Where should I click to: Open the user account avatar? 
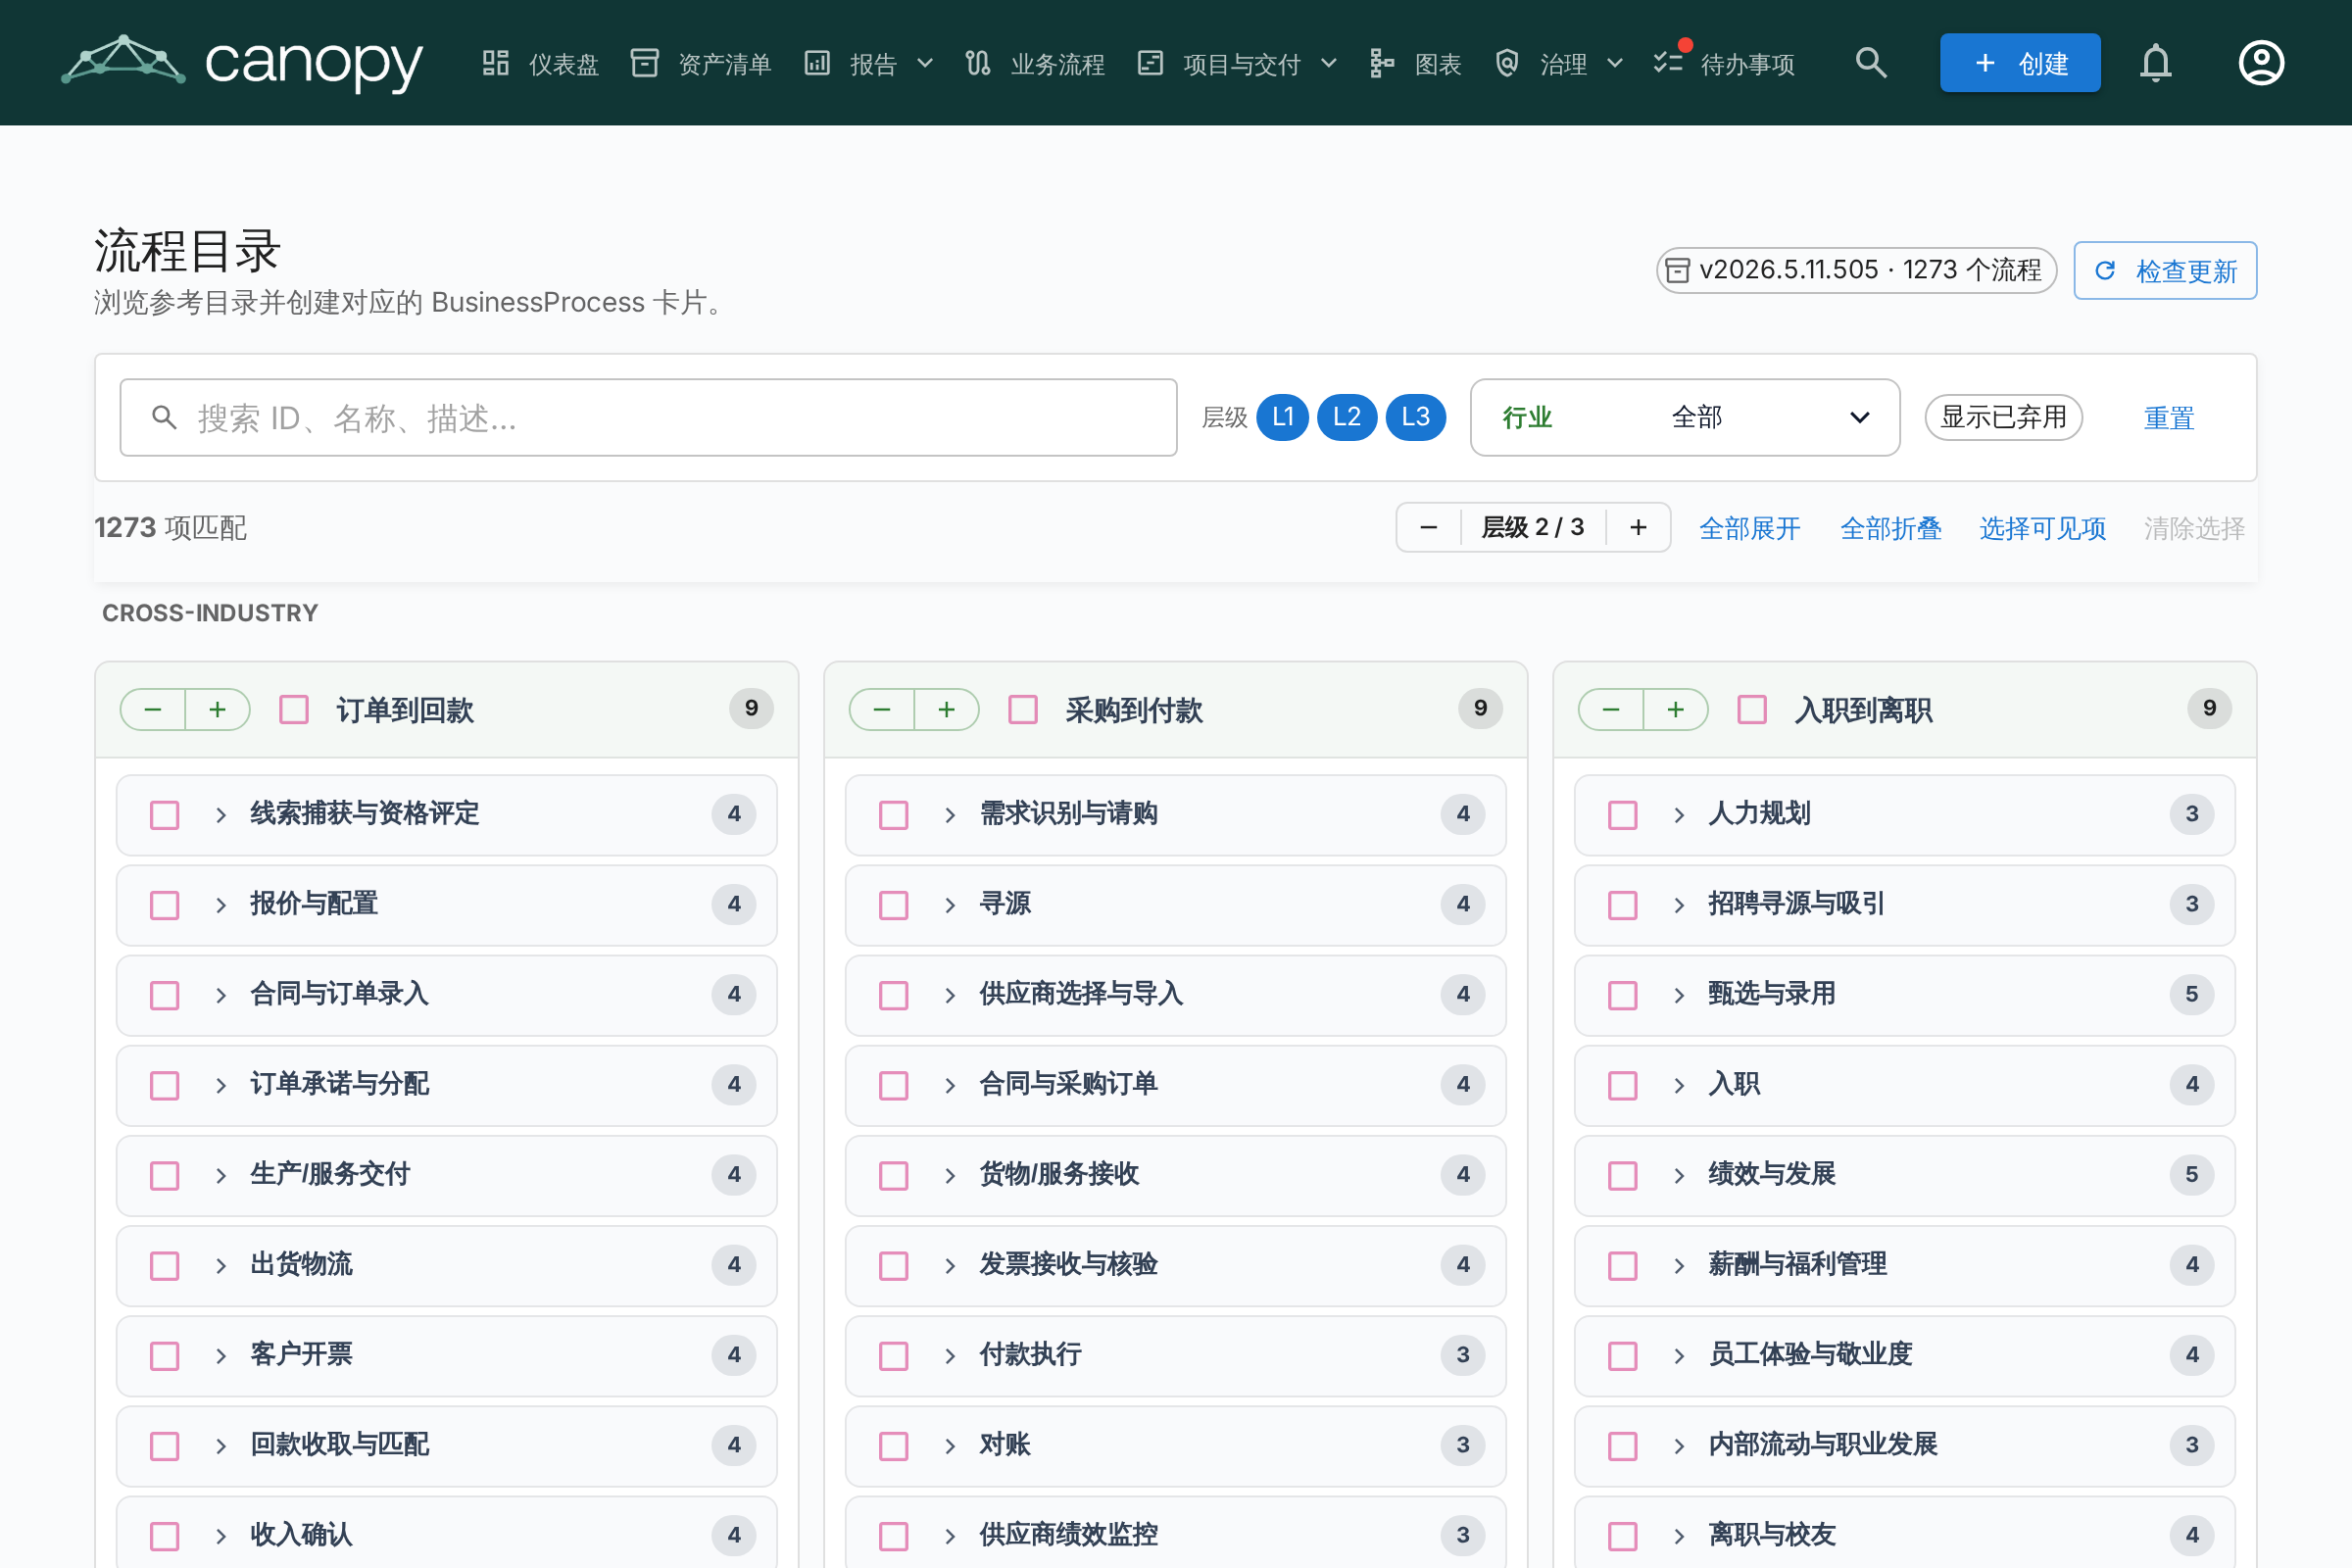coord(2261,63)
